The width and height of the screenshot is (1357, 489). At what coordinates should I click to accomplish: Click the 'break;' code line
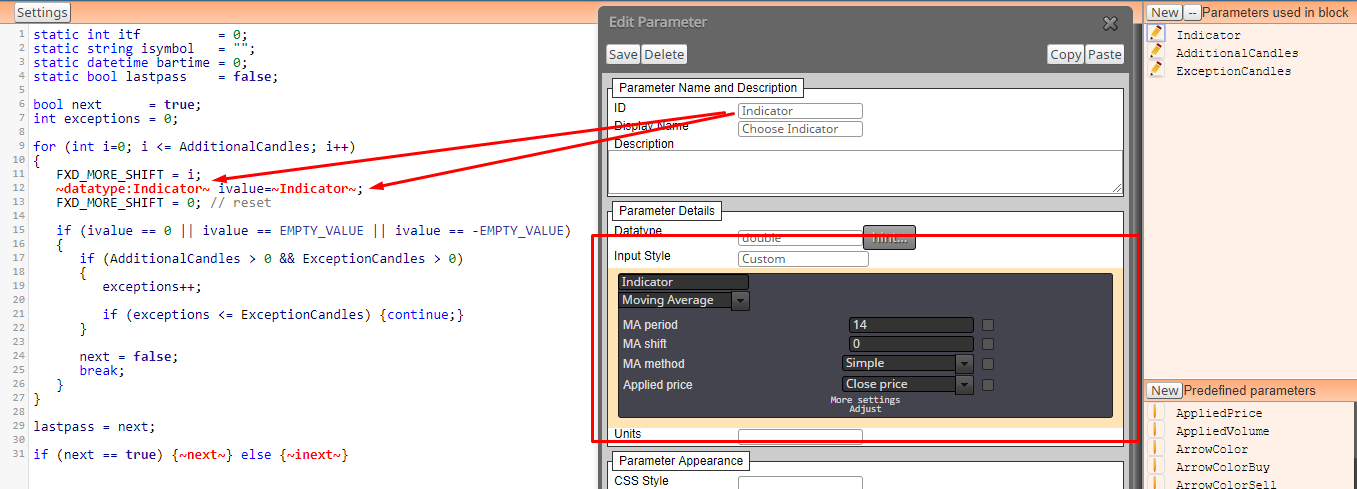tap(103, 370)
